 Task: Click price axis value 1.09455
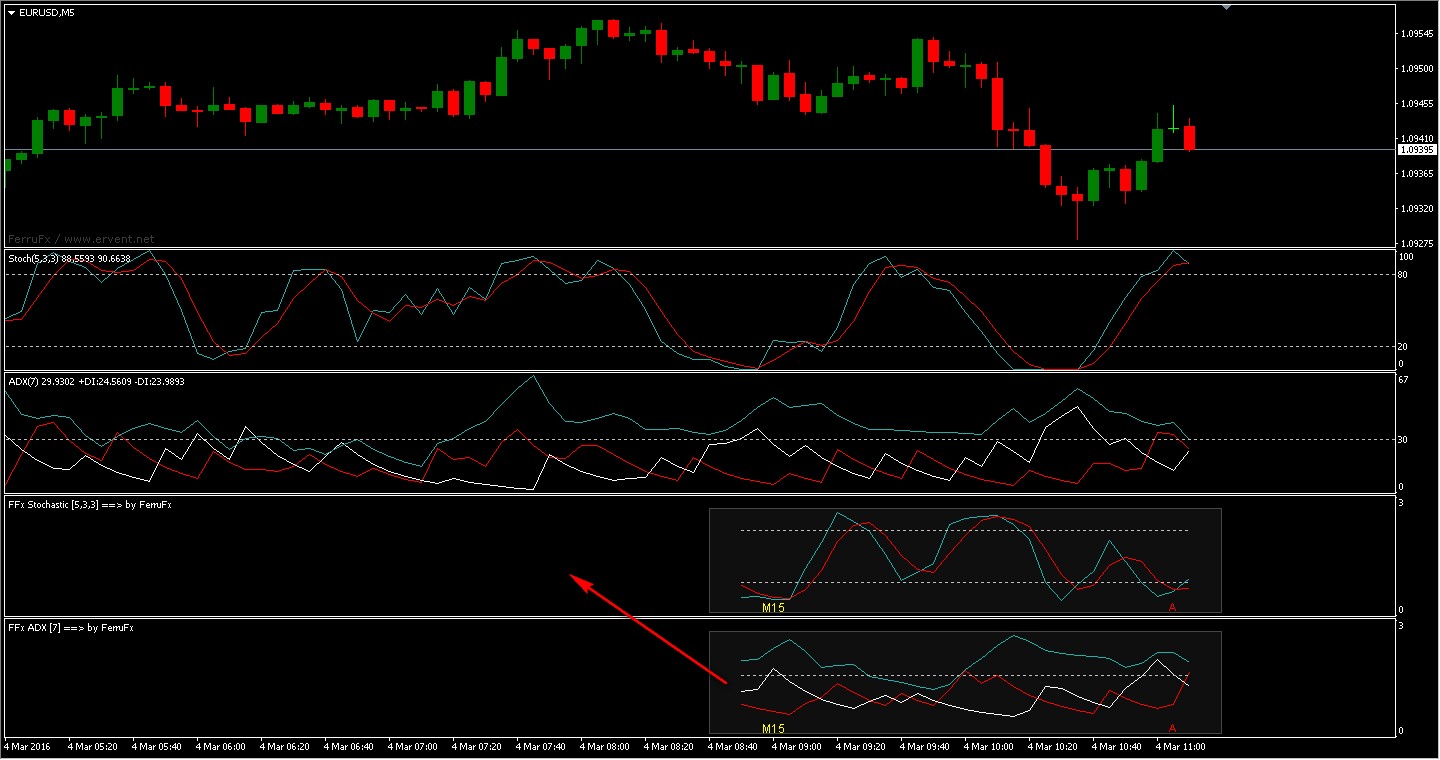[x=1419, y=104]
